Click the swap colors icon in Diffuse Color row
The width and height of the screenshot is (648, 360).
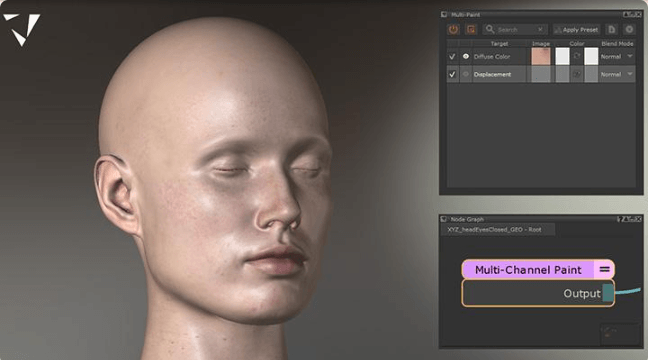click(577, 56)
